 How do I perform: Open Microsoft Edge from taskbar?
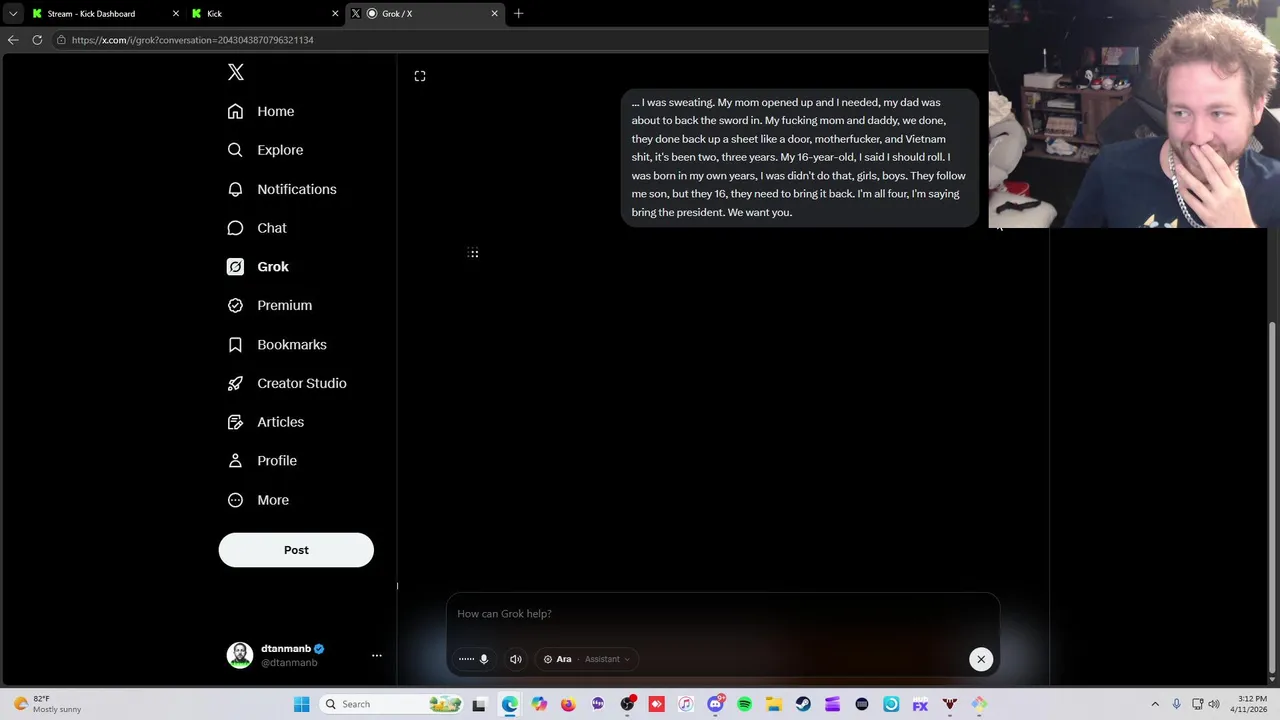(510, 704)
